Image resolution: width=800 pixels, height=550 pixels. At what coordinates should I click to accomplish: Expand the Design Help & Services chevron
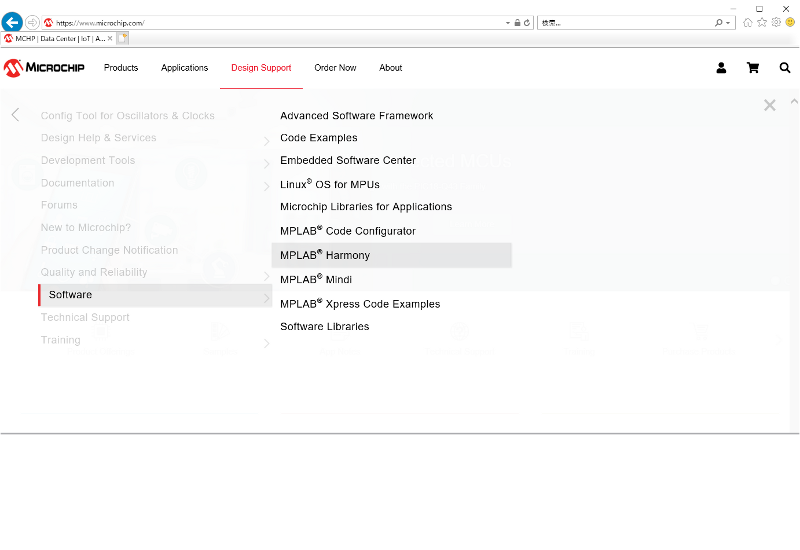pyautogui.click(x=266, y=141)
